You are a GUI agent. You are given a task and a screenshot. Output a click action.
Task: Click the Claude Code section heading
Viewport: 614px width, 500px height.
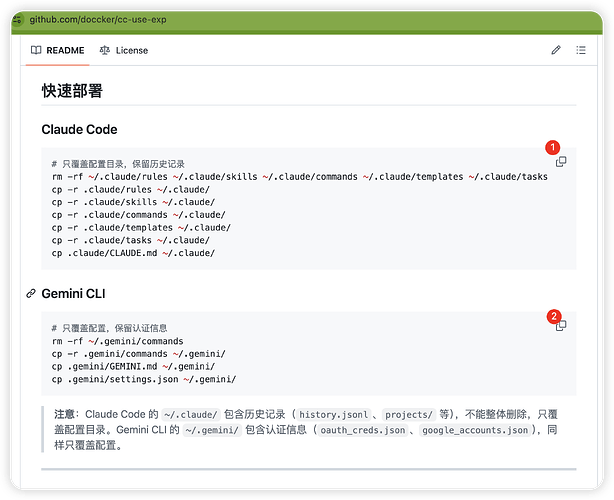[79, 129]
